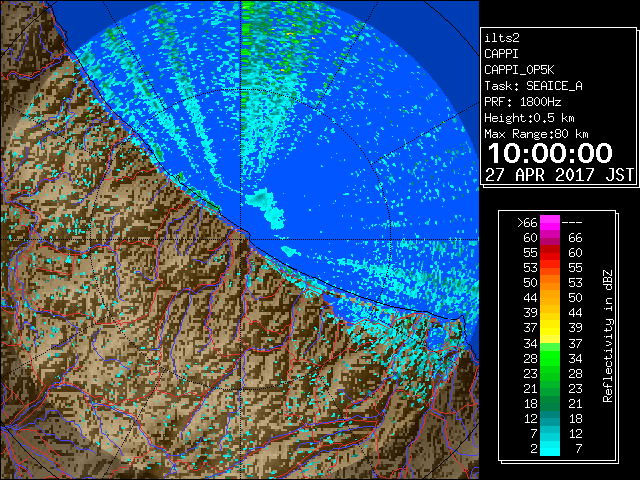
Task: Click the orange 44–50 dBZ band
Action: [550, 298]
